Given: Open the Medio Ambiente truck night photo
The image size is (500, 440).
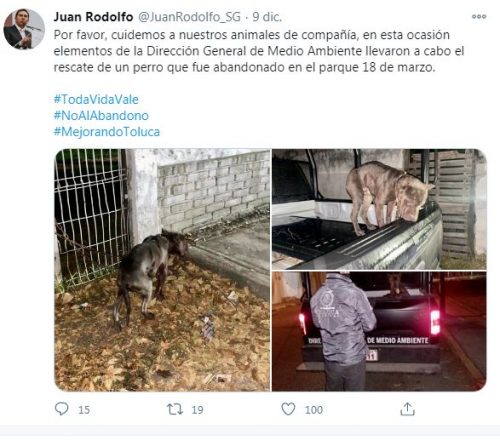Looking at the screenshot, I should click(x=379, y=331).
